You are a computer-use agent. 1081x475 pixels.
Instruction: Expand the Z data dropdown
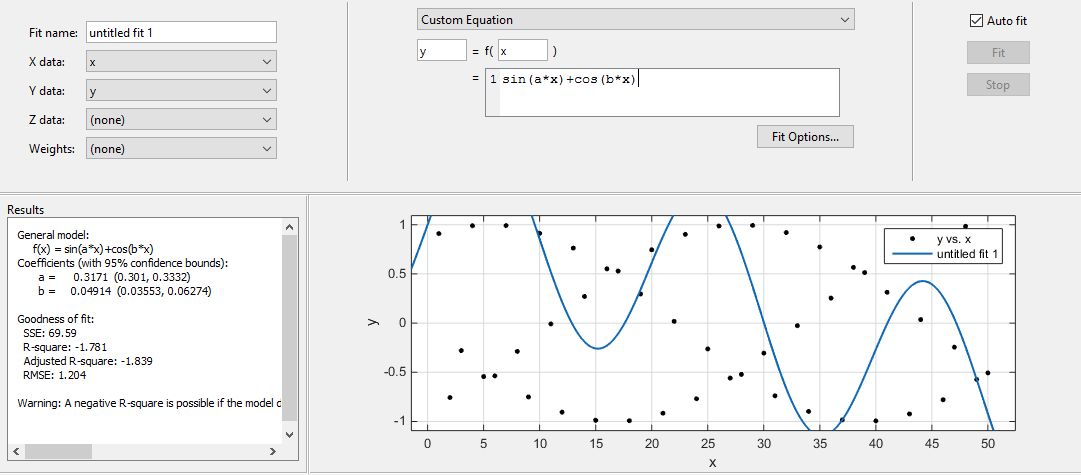click(x=181, y=119)
